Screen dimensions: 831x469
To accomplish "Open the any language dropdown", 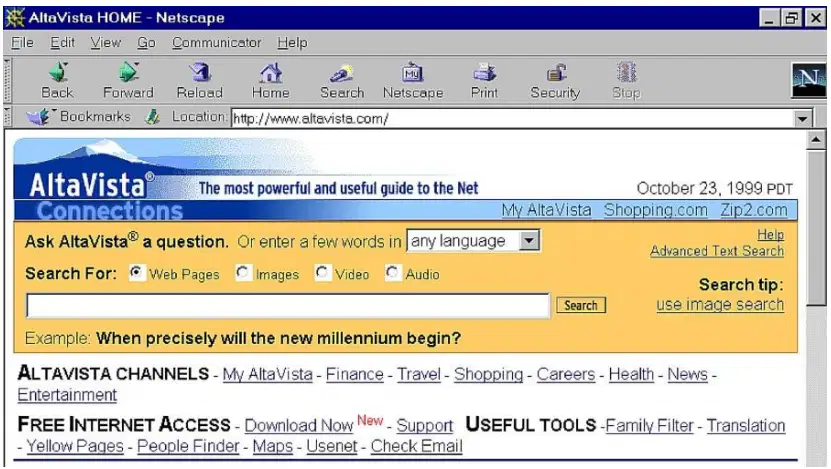I will 473,241.
